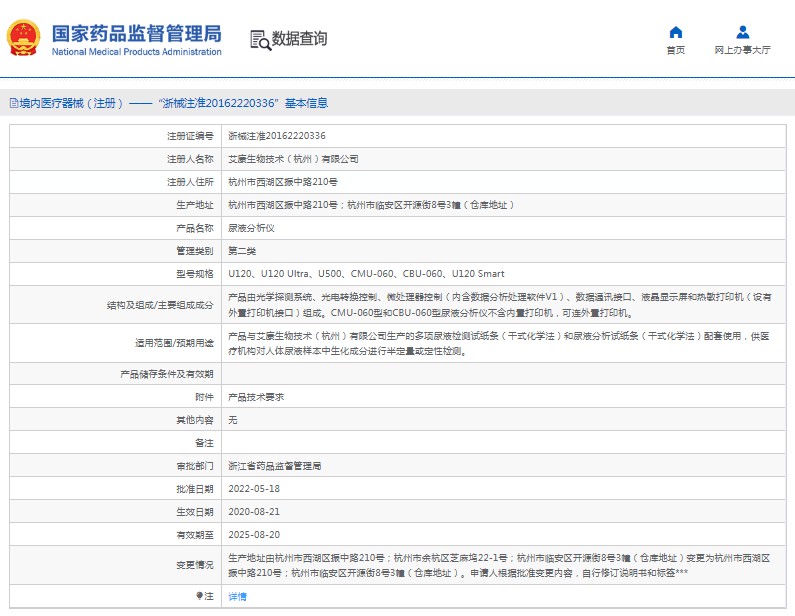The height and width of the screenshot is (616, 795).
Task: Click the 变更情况 description text
Action: 499,565
